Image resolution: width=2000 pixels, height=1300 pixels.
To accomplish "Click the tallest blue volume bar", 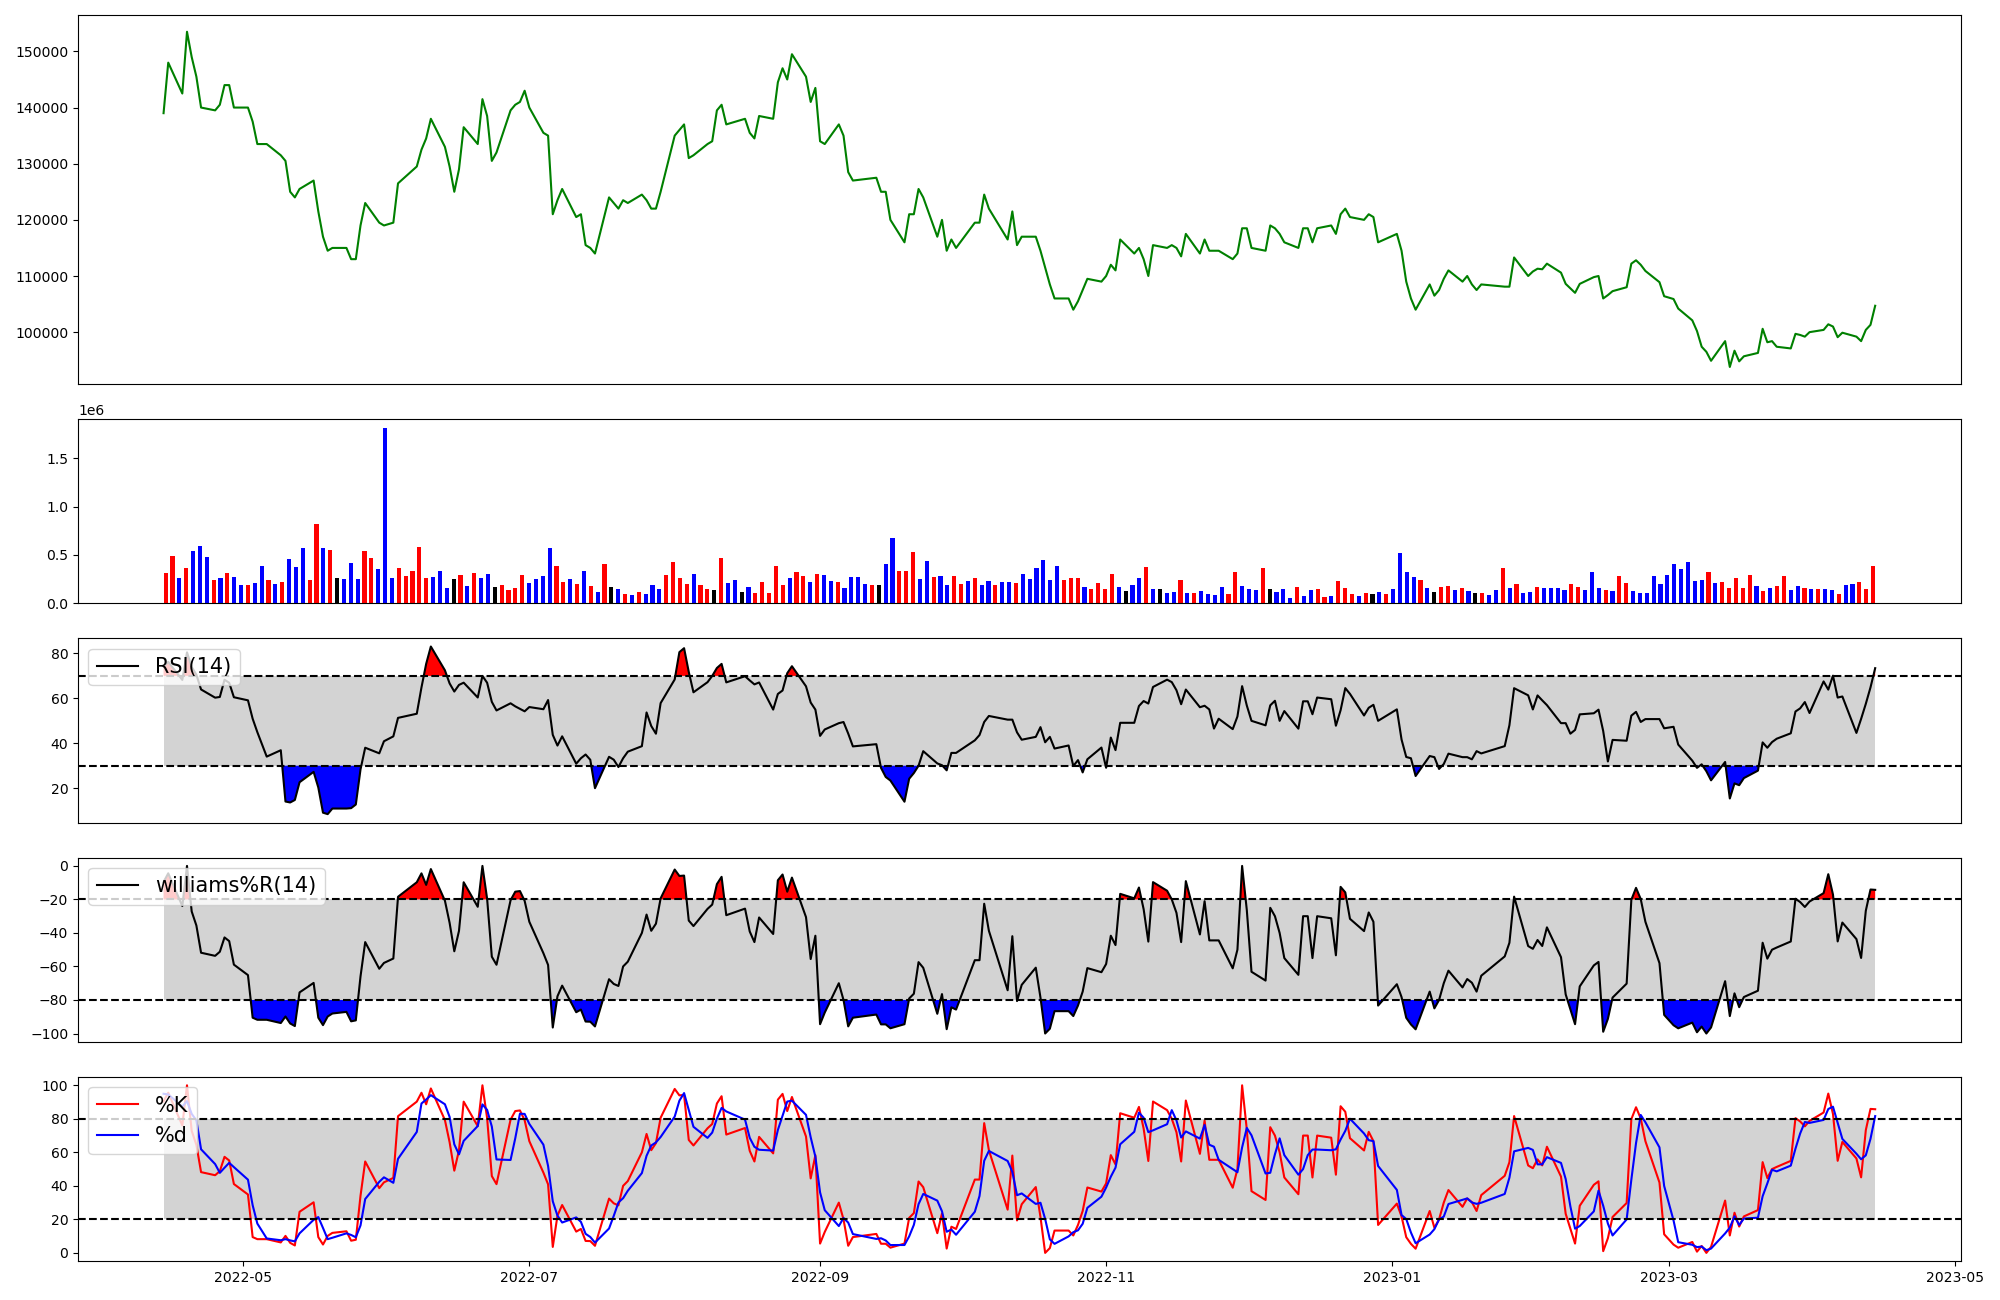I will 385,515.
